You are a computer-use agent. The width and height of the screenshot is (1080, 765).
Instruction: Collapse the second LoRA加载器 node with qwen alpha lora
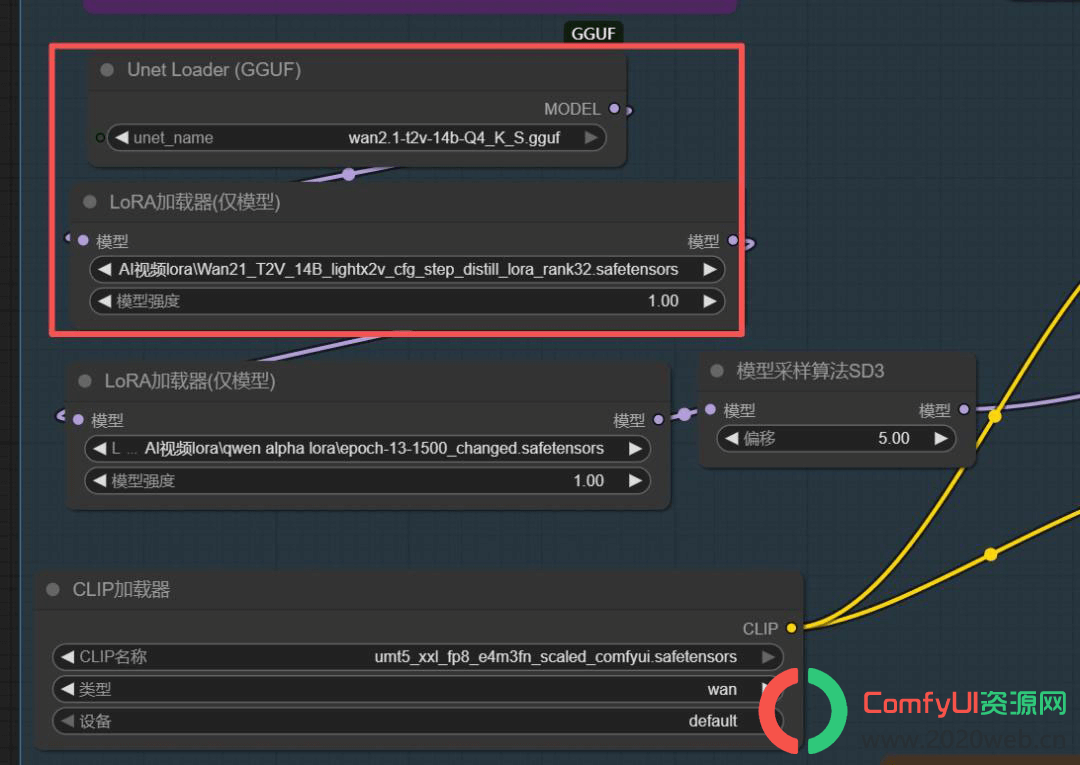pos(85,381)
